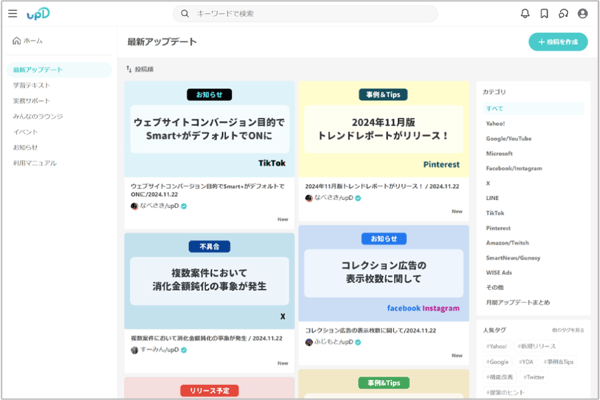
Task: Filter by SmartNews/Gunosy category
Action: click(513, 258)
